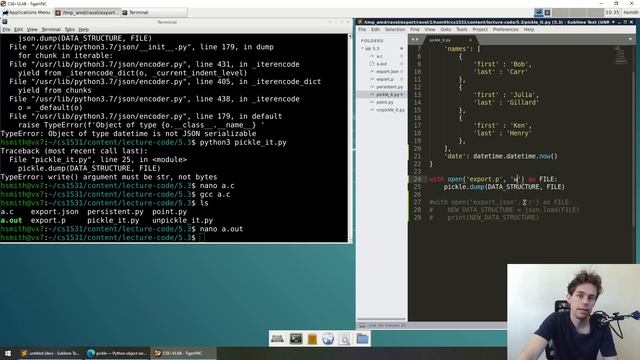Click the hsmith user name in the top panel
Image resolution: width=640 pixels, height=360 pixels.
[x=631, y=13]
